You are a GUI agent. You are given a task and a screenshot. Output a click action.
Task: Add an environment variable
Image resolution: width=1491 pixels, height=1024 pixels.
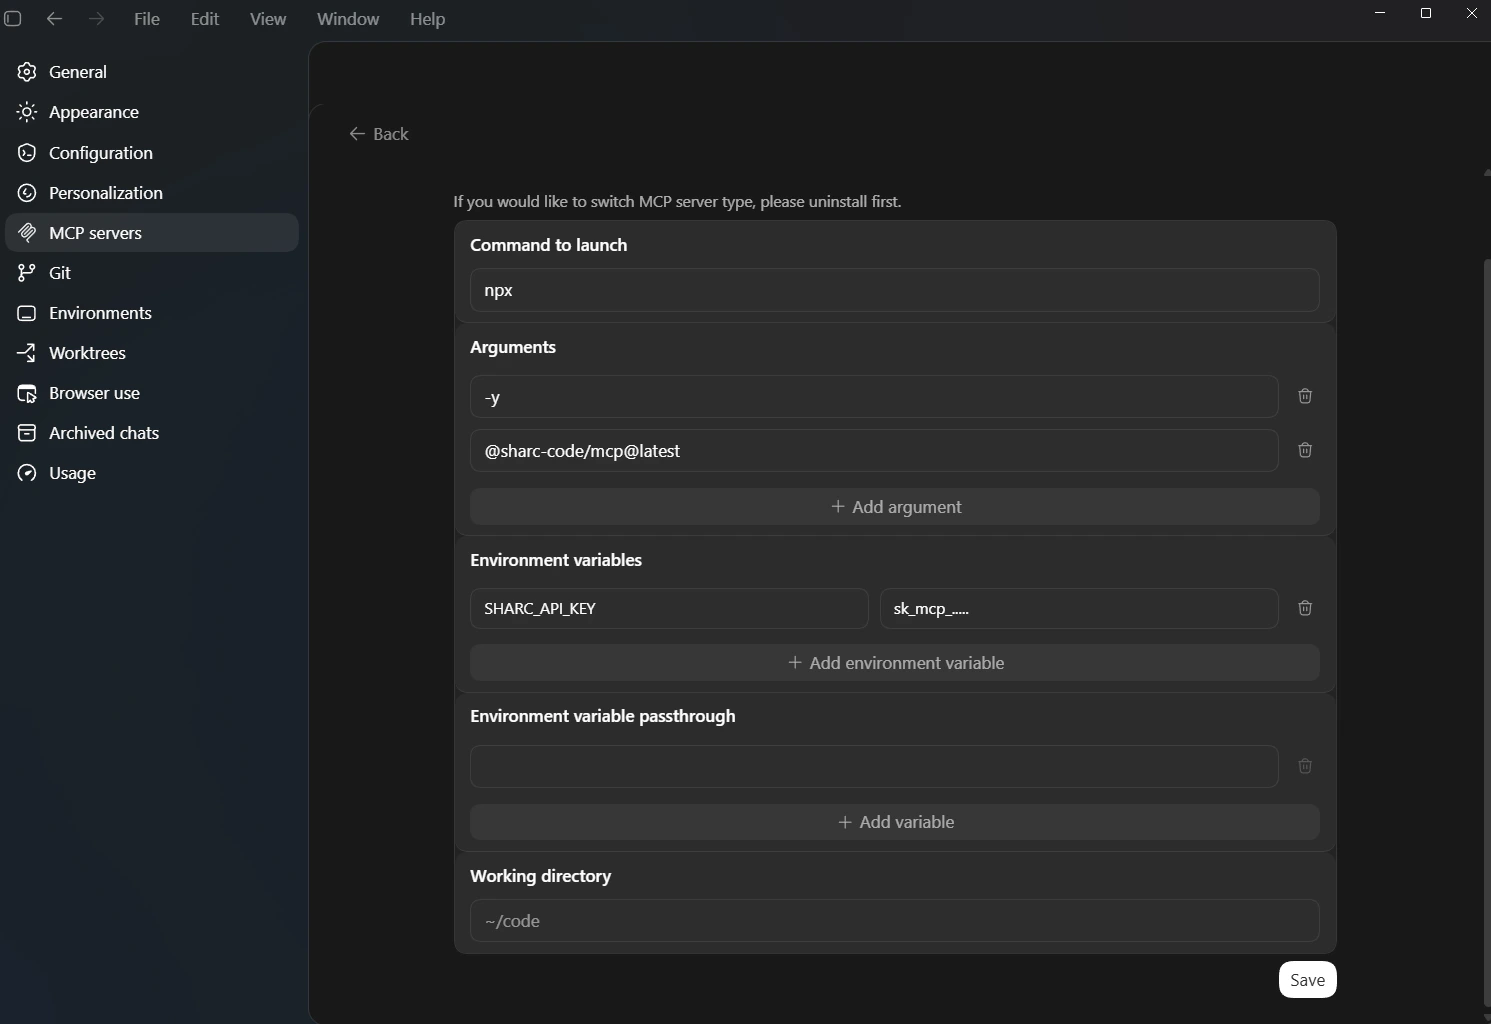pos(895,663)
